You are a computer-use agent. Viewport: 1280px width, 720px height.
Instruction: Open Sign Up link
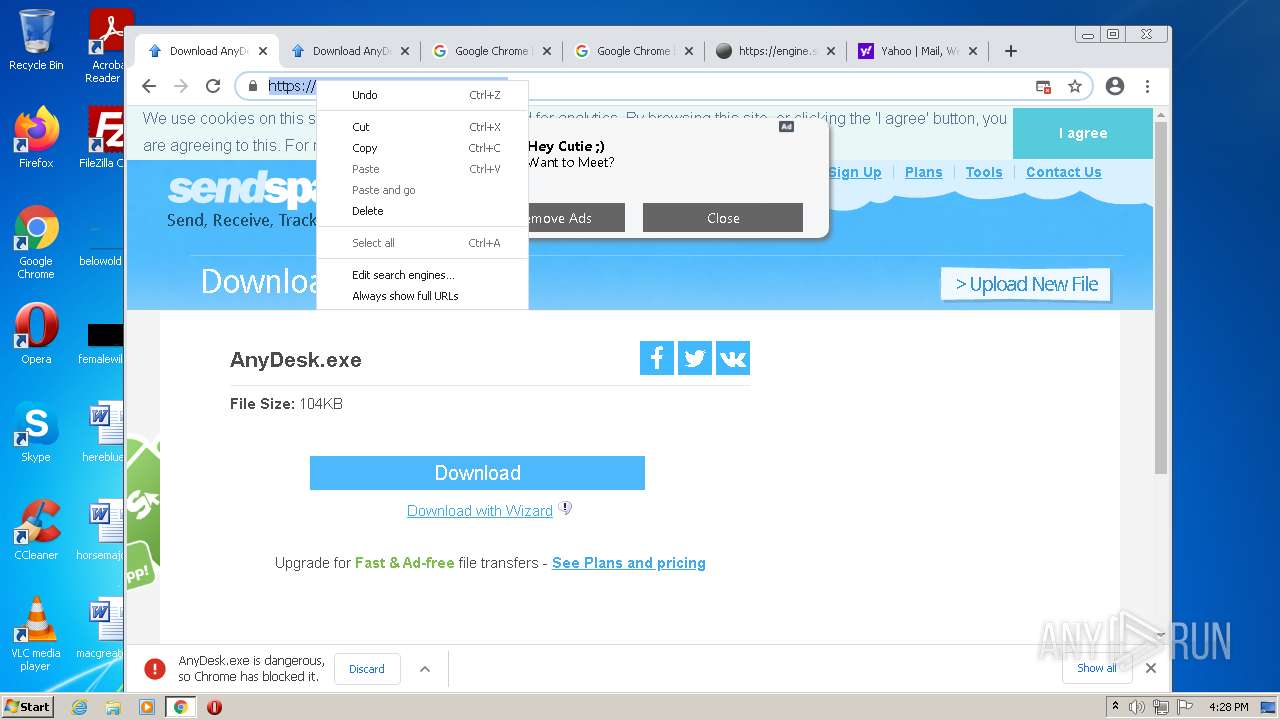[855, 172]
